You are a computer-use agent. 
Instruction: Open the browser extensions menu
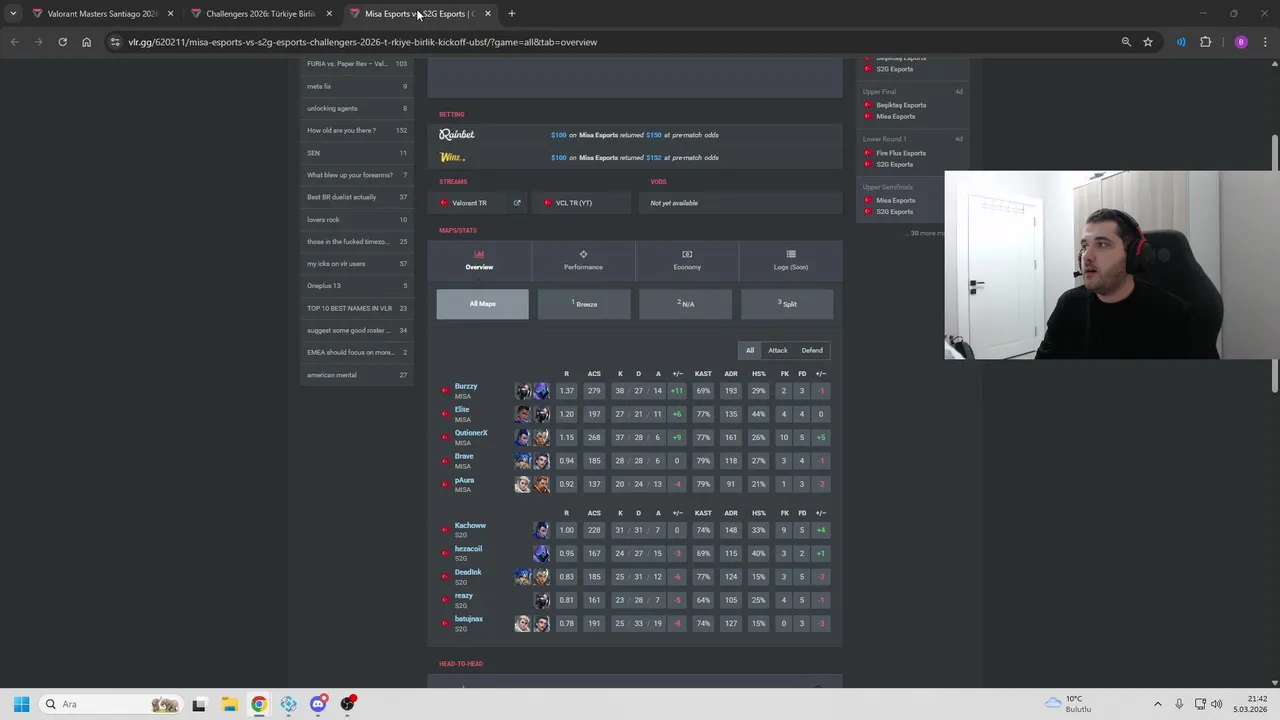pyautogui.click(x=1205, y=42)
